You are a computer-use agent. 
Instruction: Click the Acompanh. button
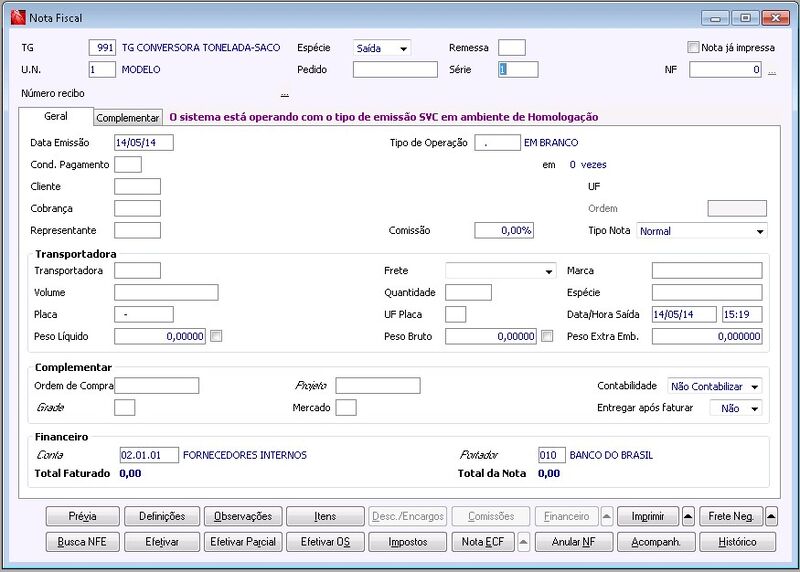pyautogui.click(x=656, y=542)
